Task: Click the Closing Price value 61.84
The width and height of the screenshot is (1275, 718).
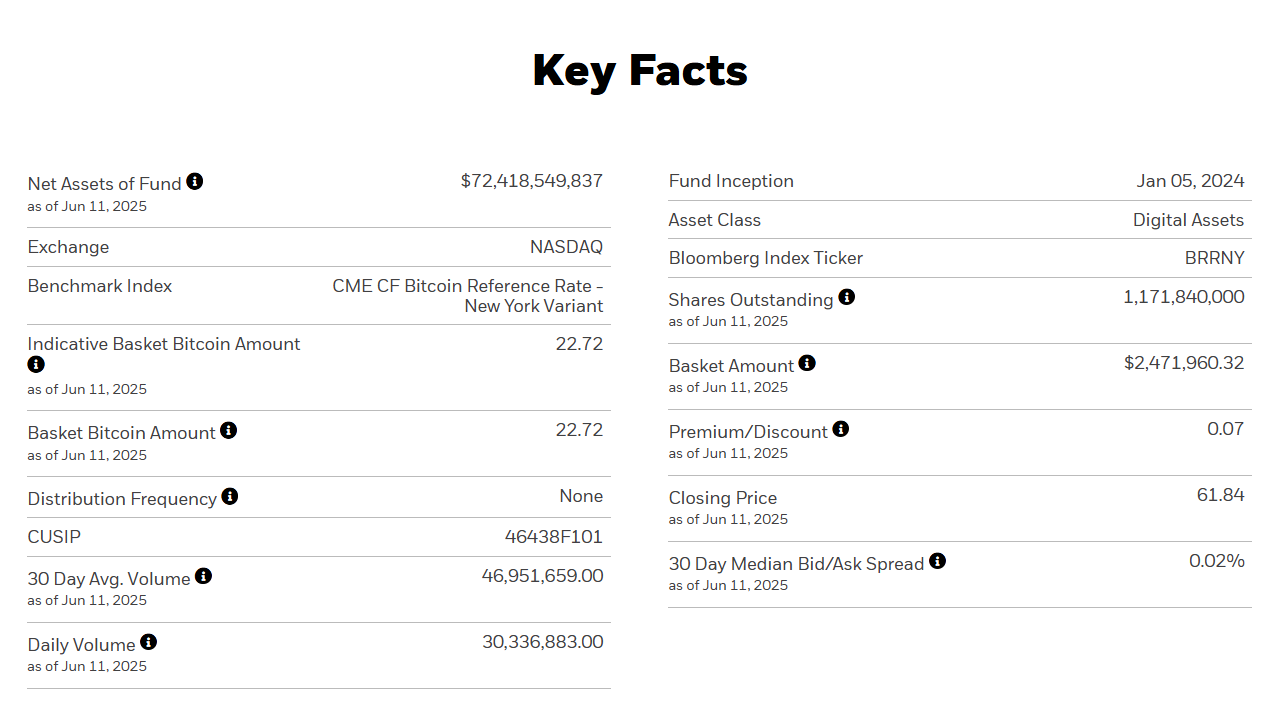Action: tap(1220, 495)
